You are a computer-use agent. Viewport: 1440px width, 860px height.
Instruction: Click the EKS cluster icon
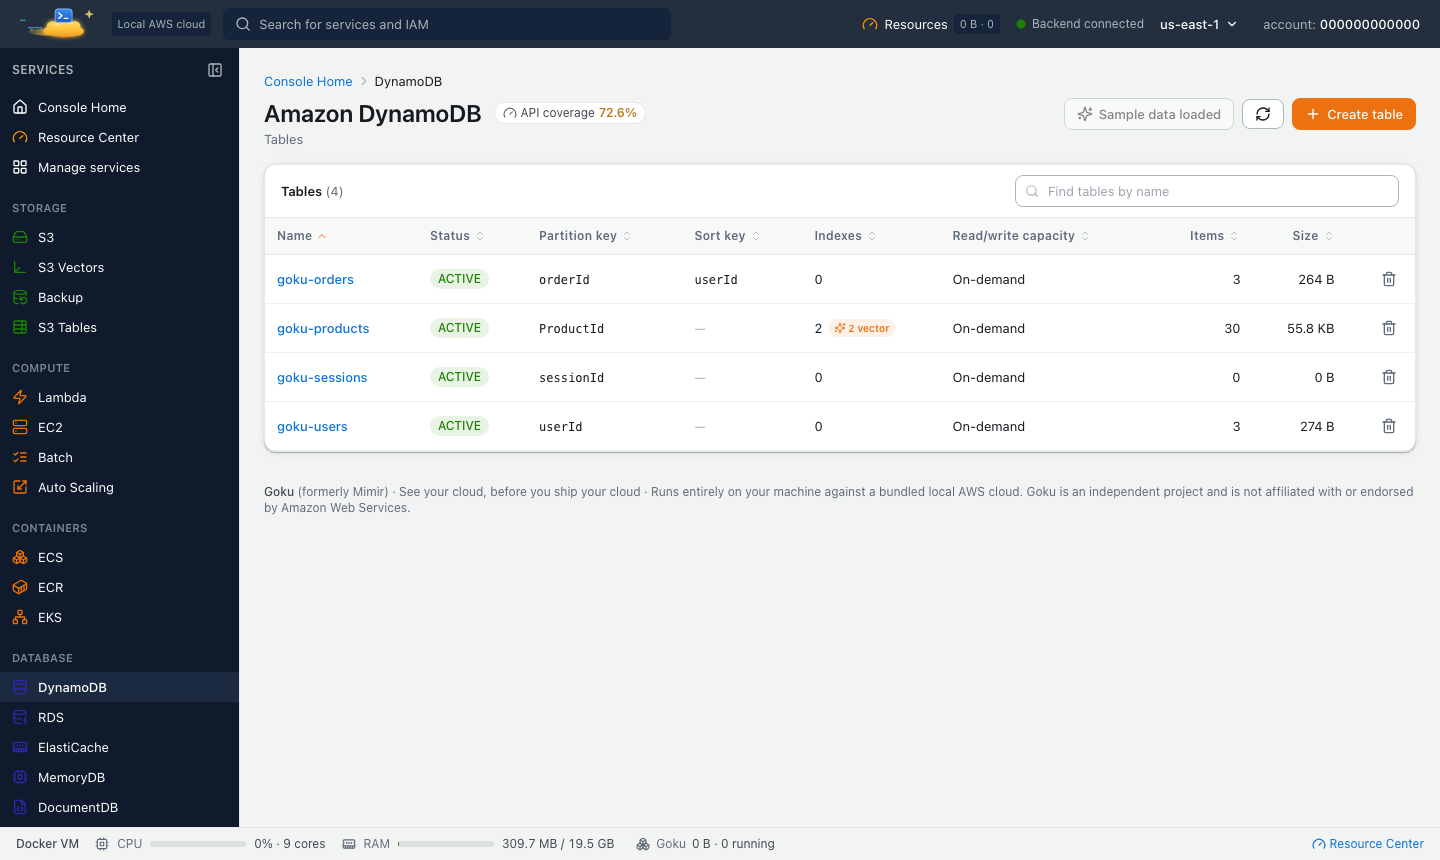click(x=20, y=617)
